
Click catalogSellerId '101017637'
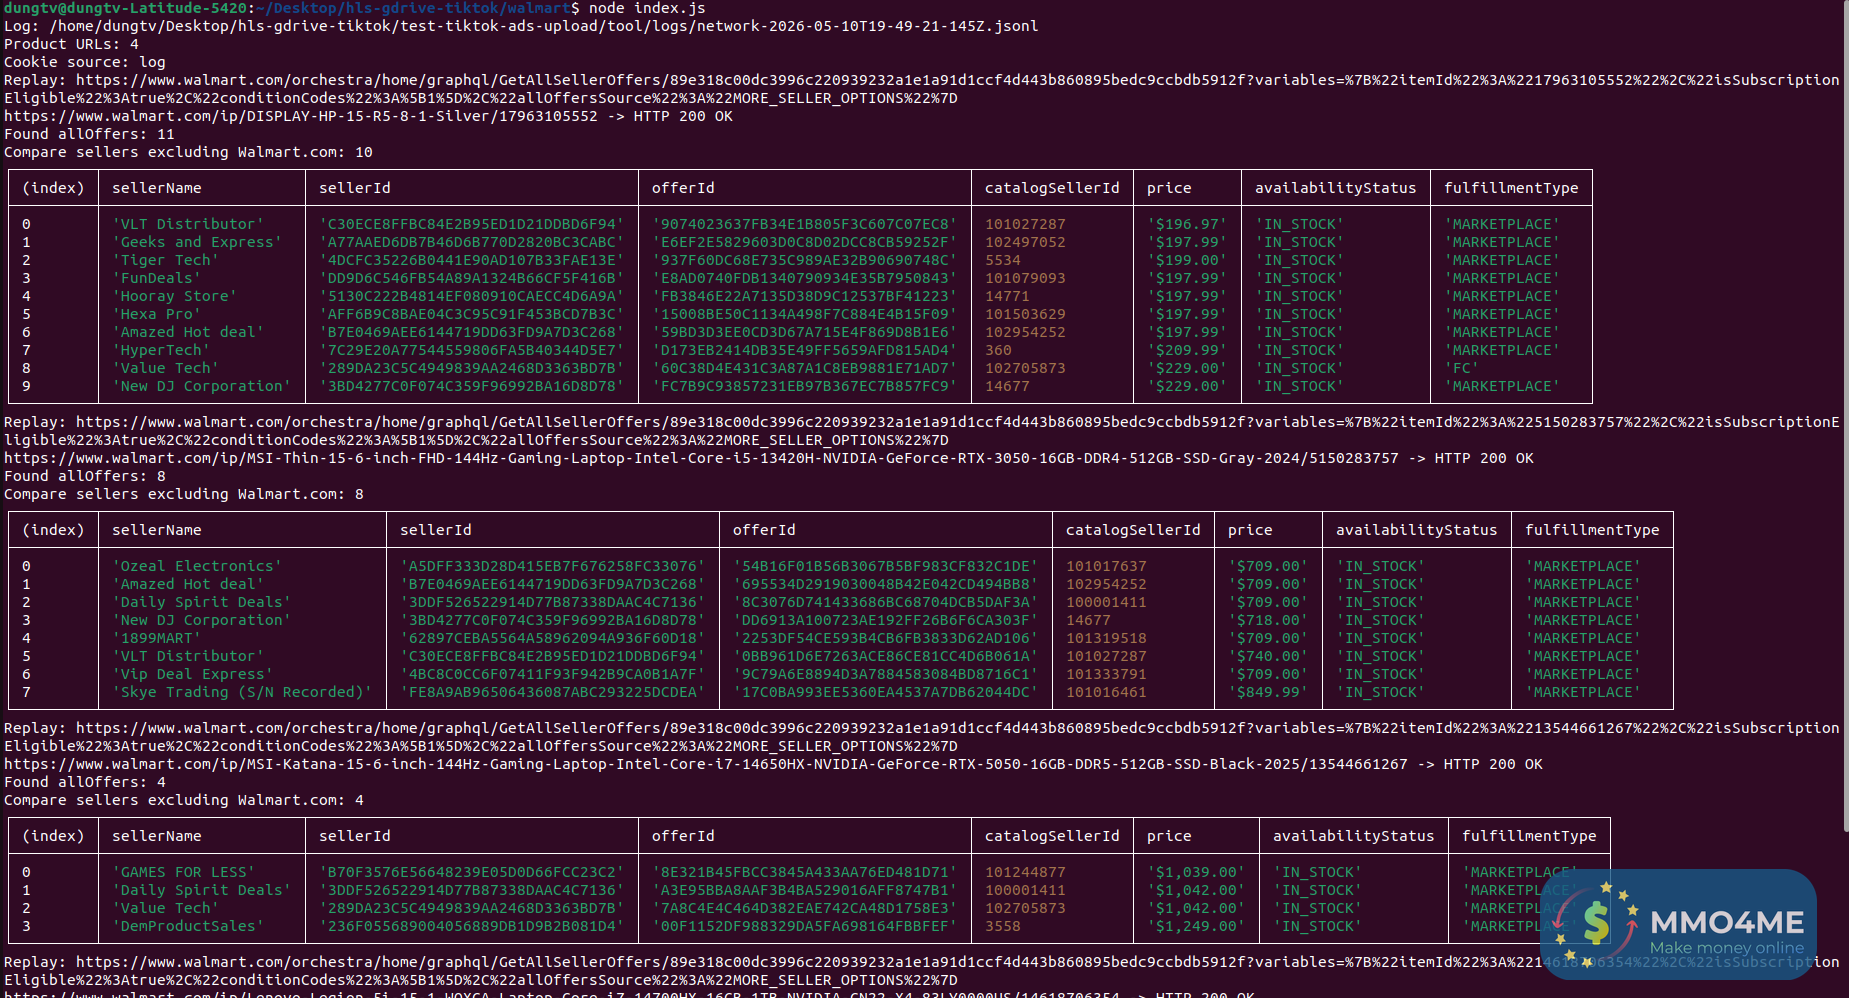point(1106,566)
